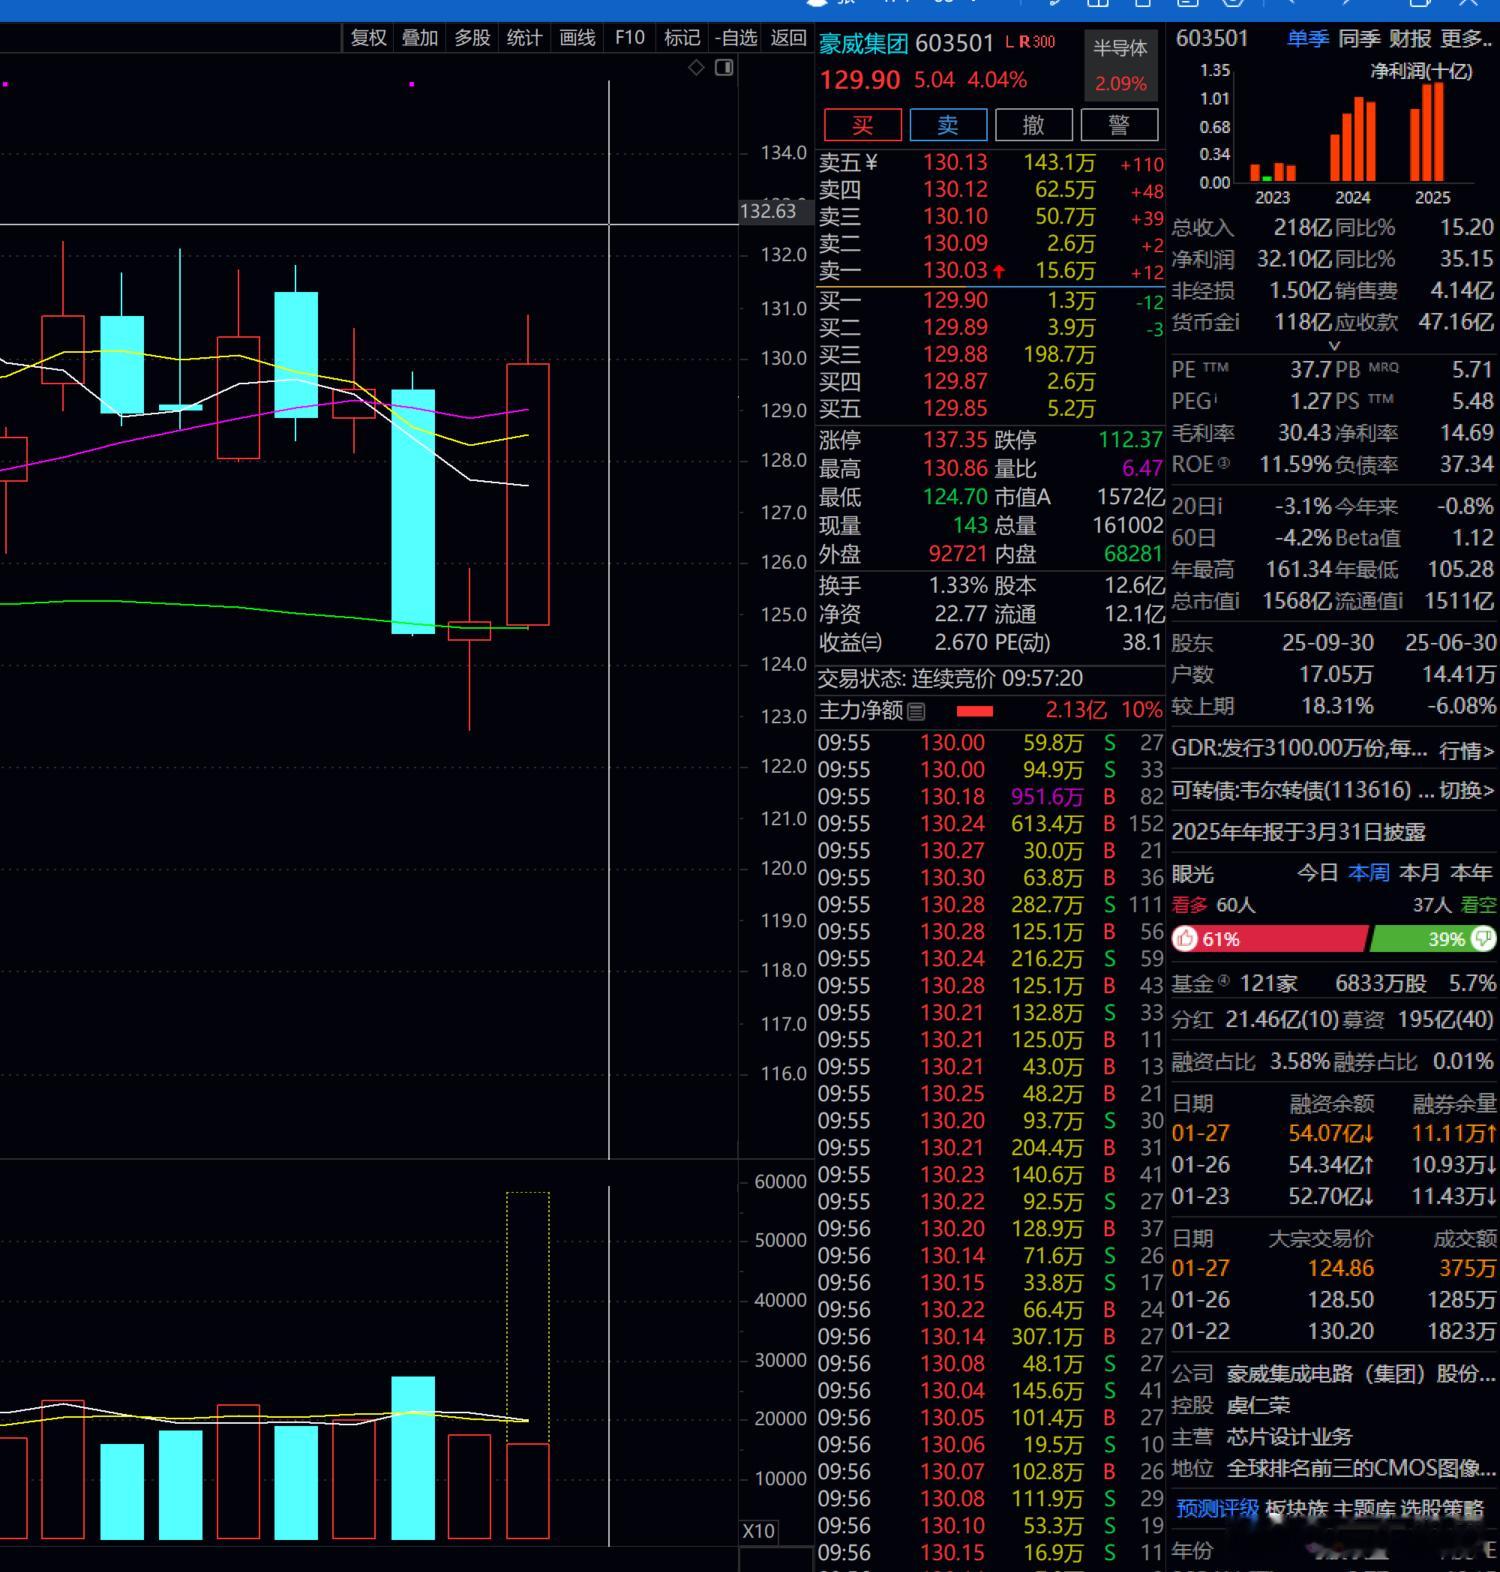Screen dimensions: 1500x1572
Task: Click 返回 to go back
Action: pos(789,38)
